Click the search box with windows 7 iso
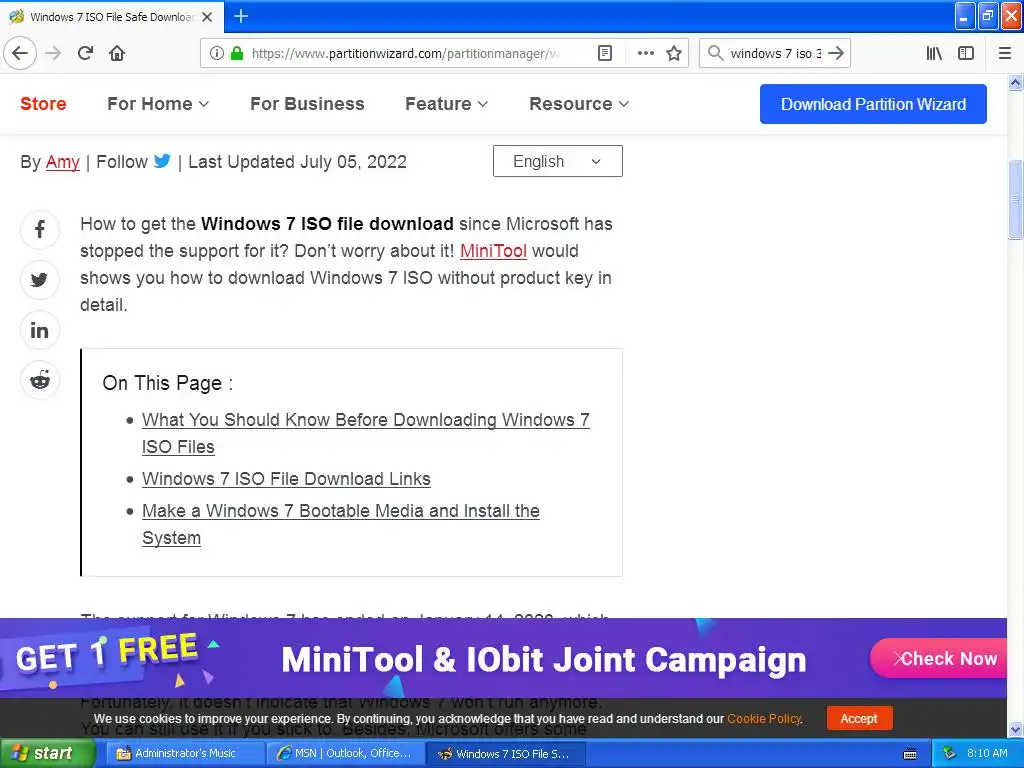The height and width of the screenshot is (768, 1024). (775, 53)
